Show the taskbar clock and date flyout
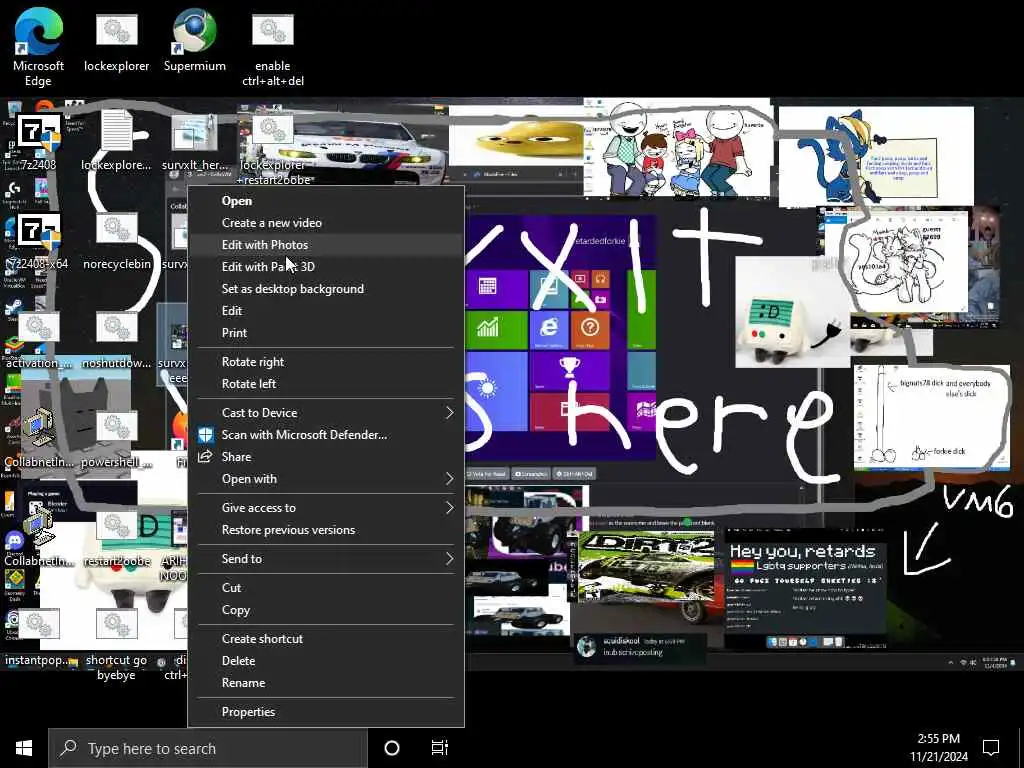The height and width of the screenshot is (768, 1024). coord(938,748)
